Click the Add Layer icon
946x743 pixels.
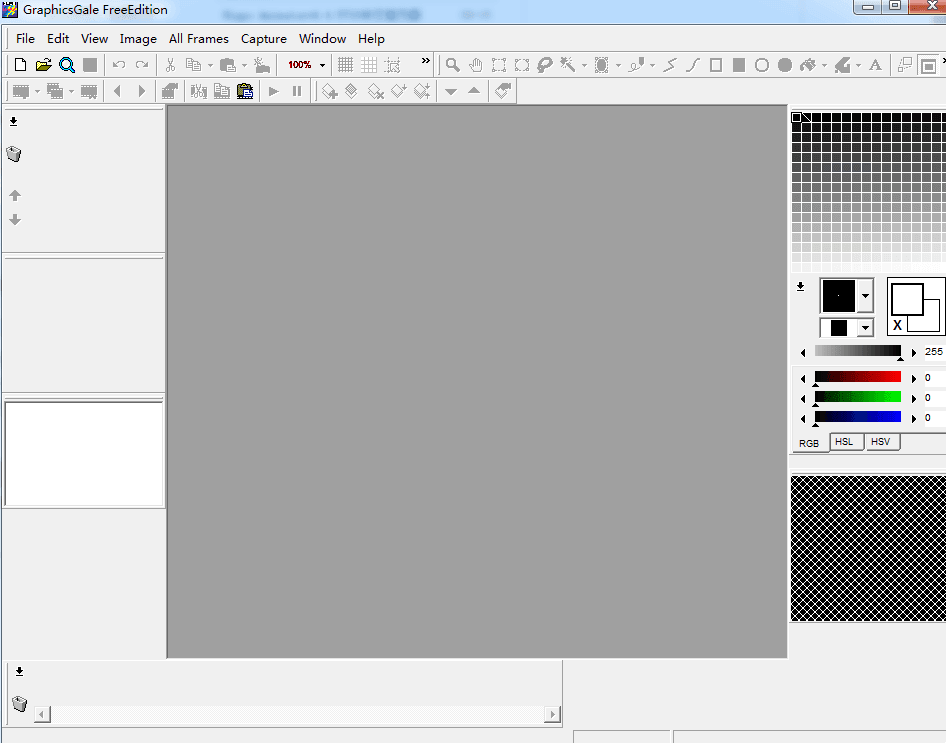[x=329, y=91]
